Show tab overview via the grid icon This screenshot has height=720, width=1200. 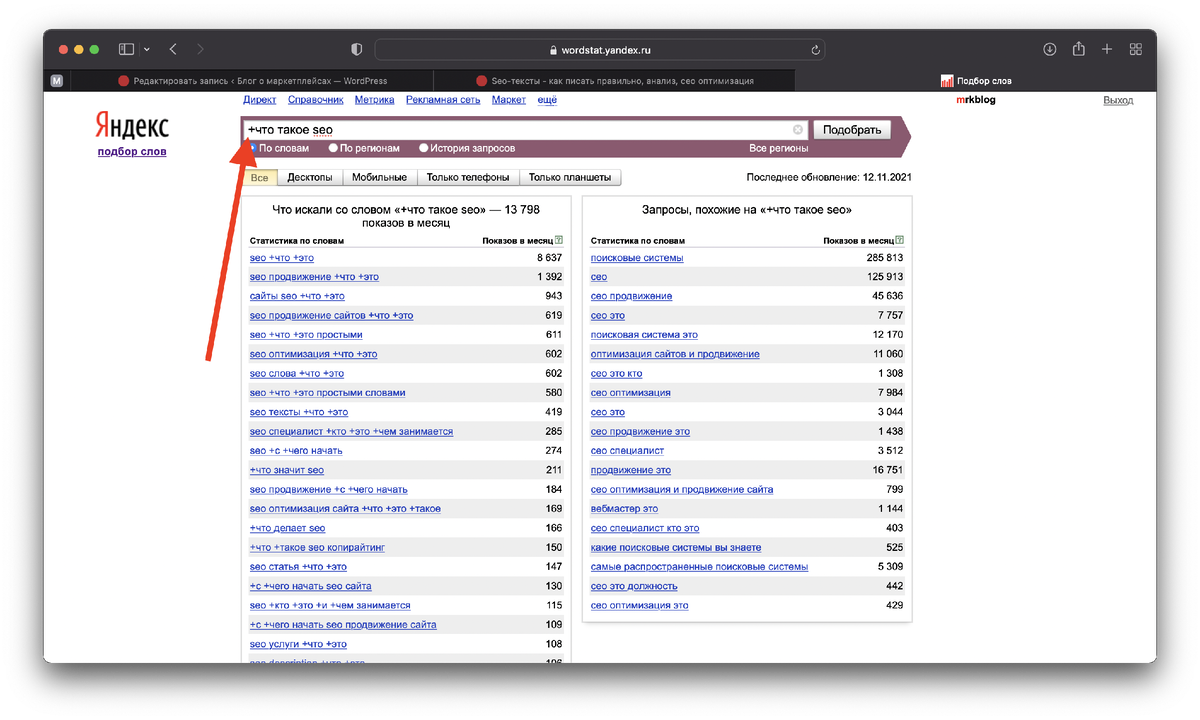(x=1135, y=48)
